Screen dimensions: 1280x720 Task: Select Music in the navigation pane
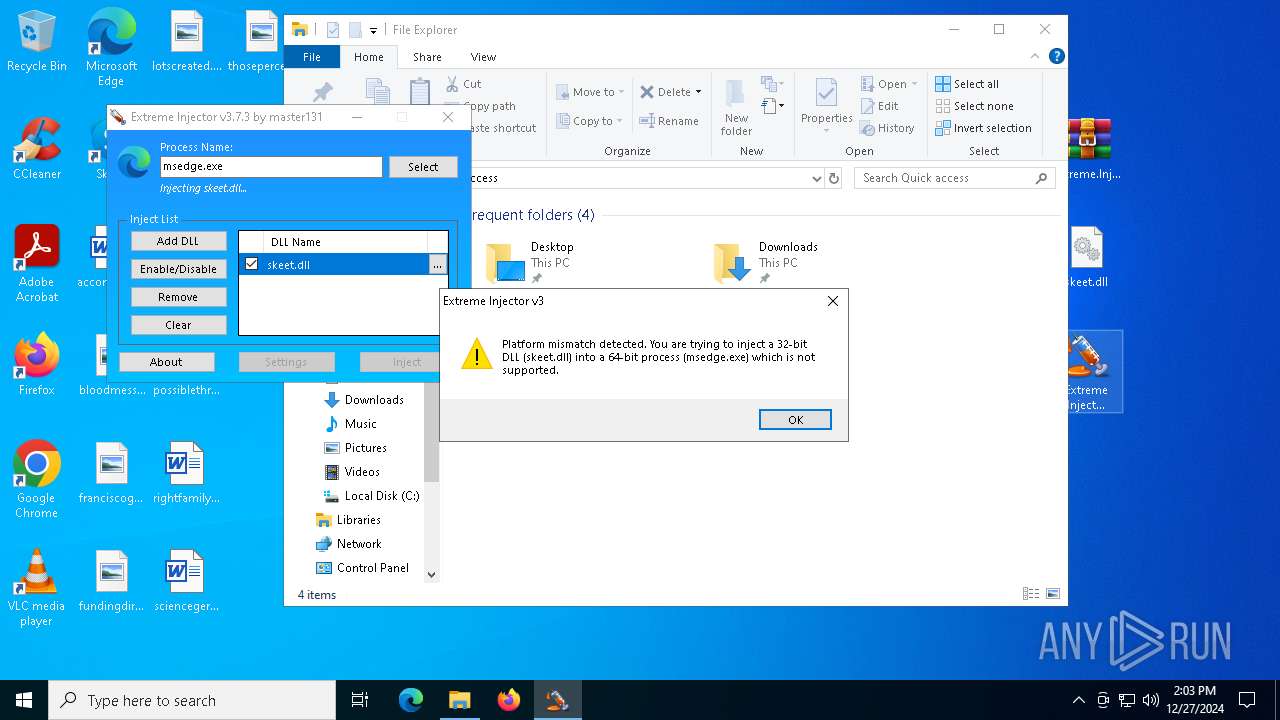tap(350, 424)
